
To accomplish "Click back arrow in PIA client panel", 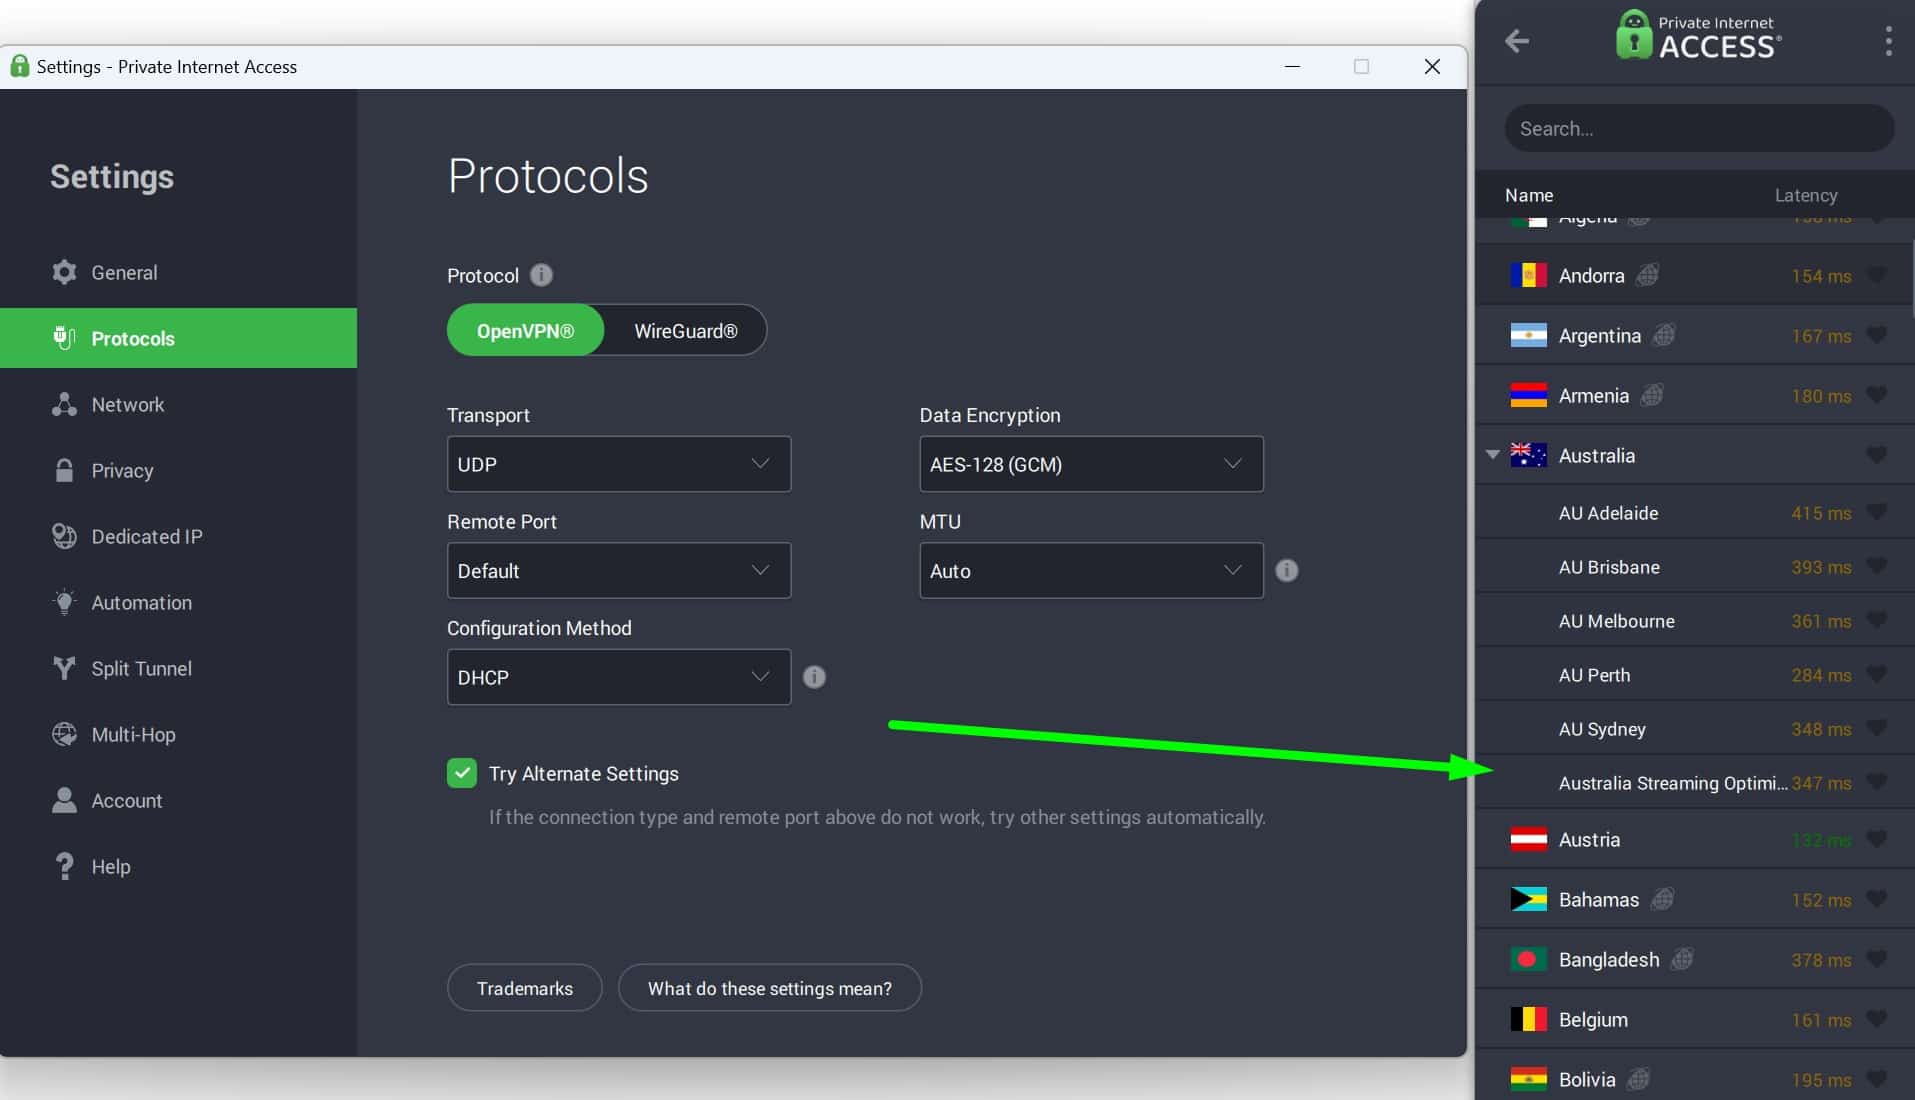I will pyautogui.click(x=1517, y=41).
